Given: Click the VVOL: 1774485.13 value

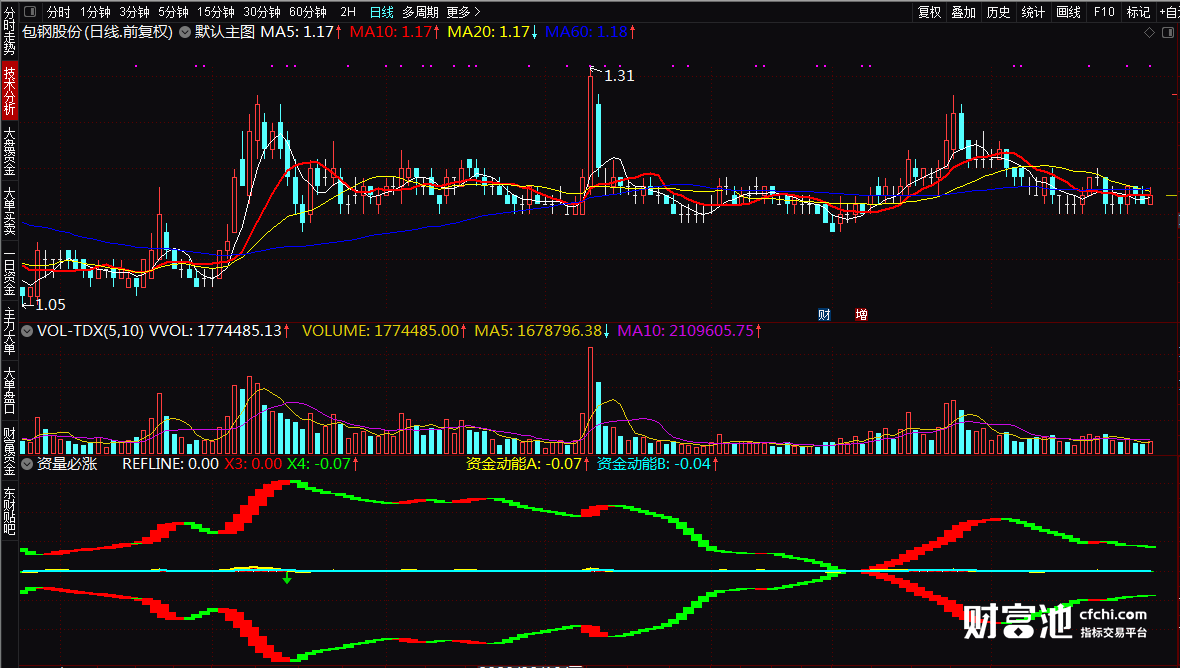Looking at the screenshot, I should coord(219,331).
